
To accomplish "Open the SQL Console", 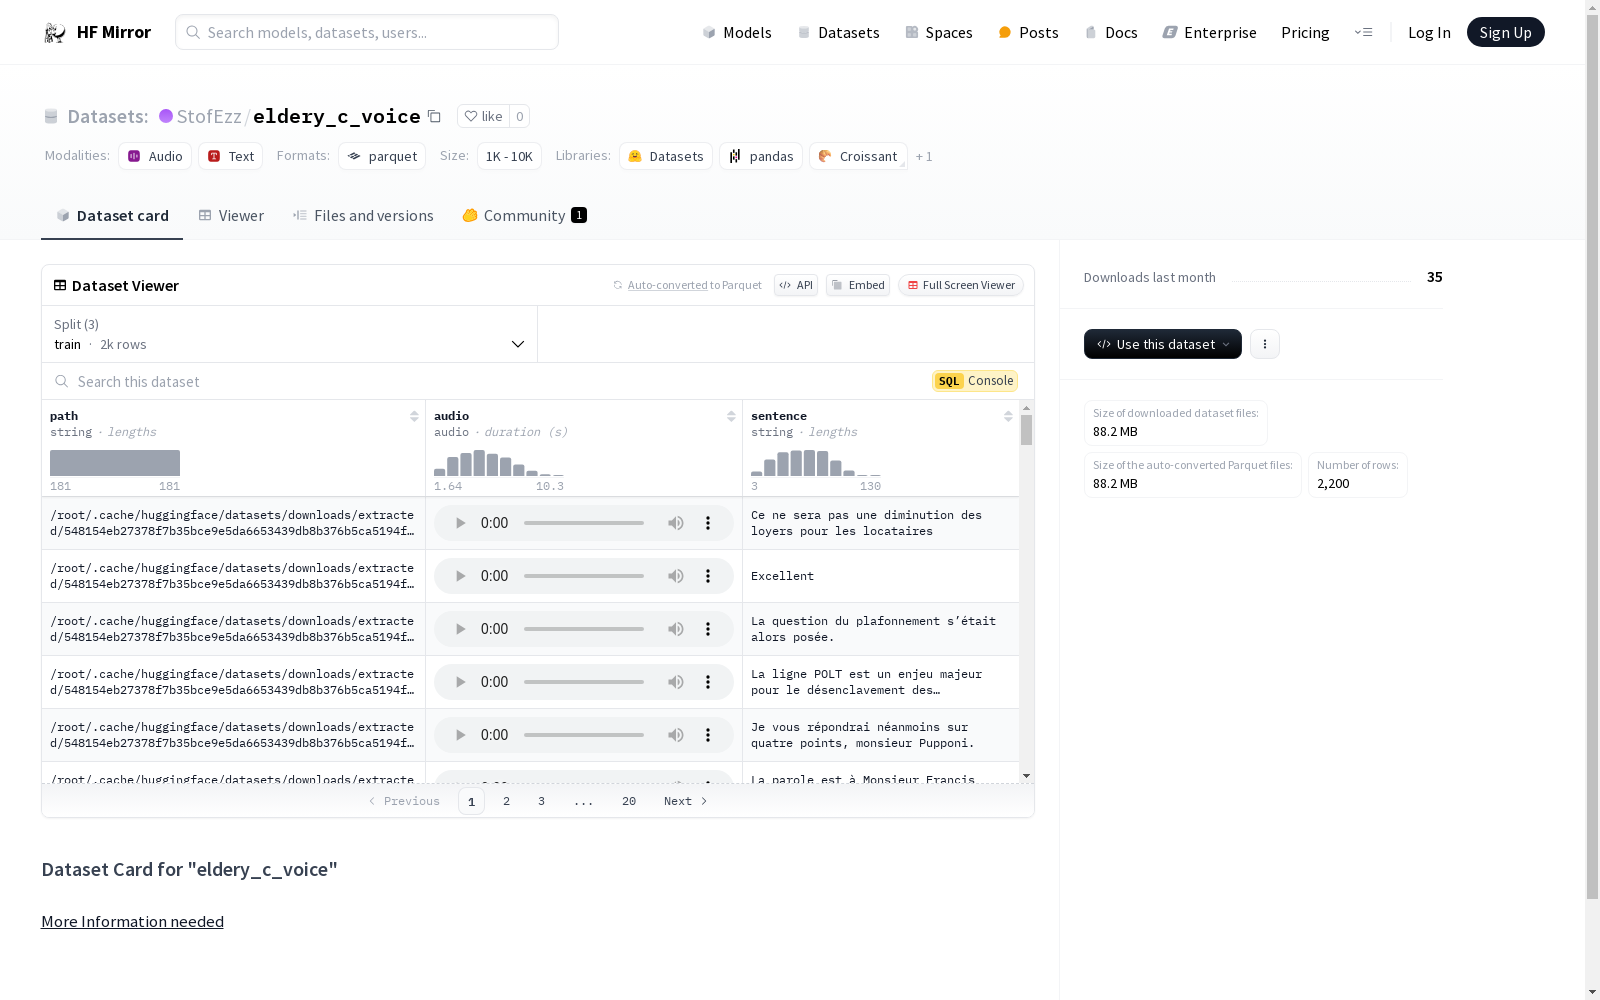I will click(x=975, y=381).
